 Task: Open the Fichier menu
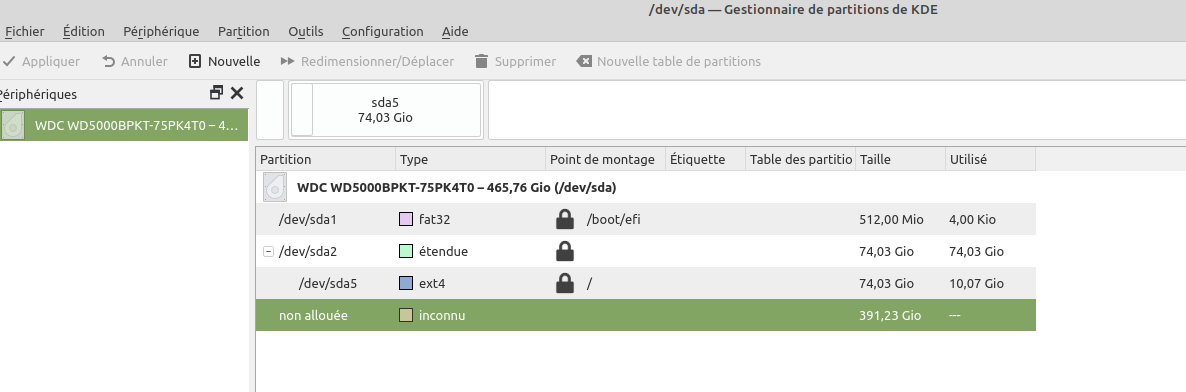point(24,31)
